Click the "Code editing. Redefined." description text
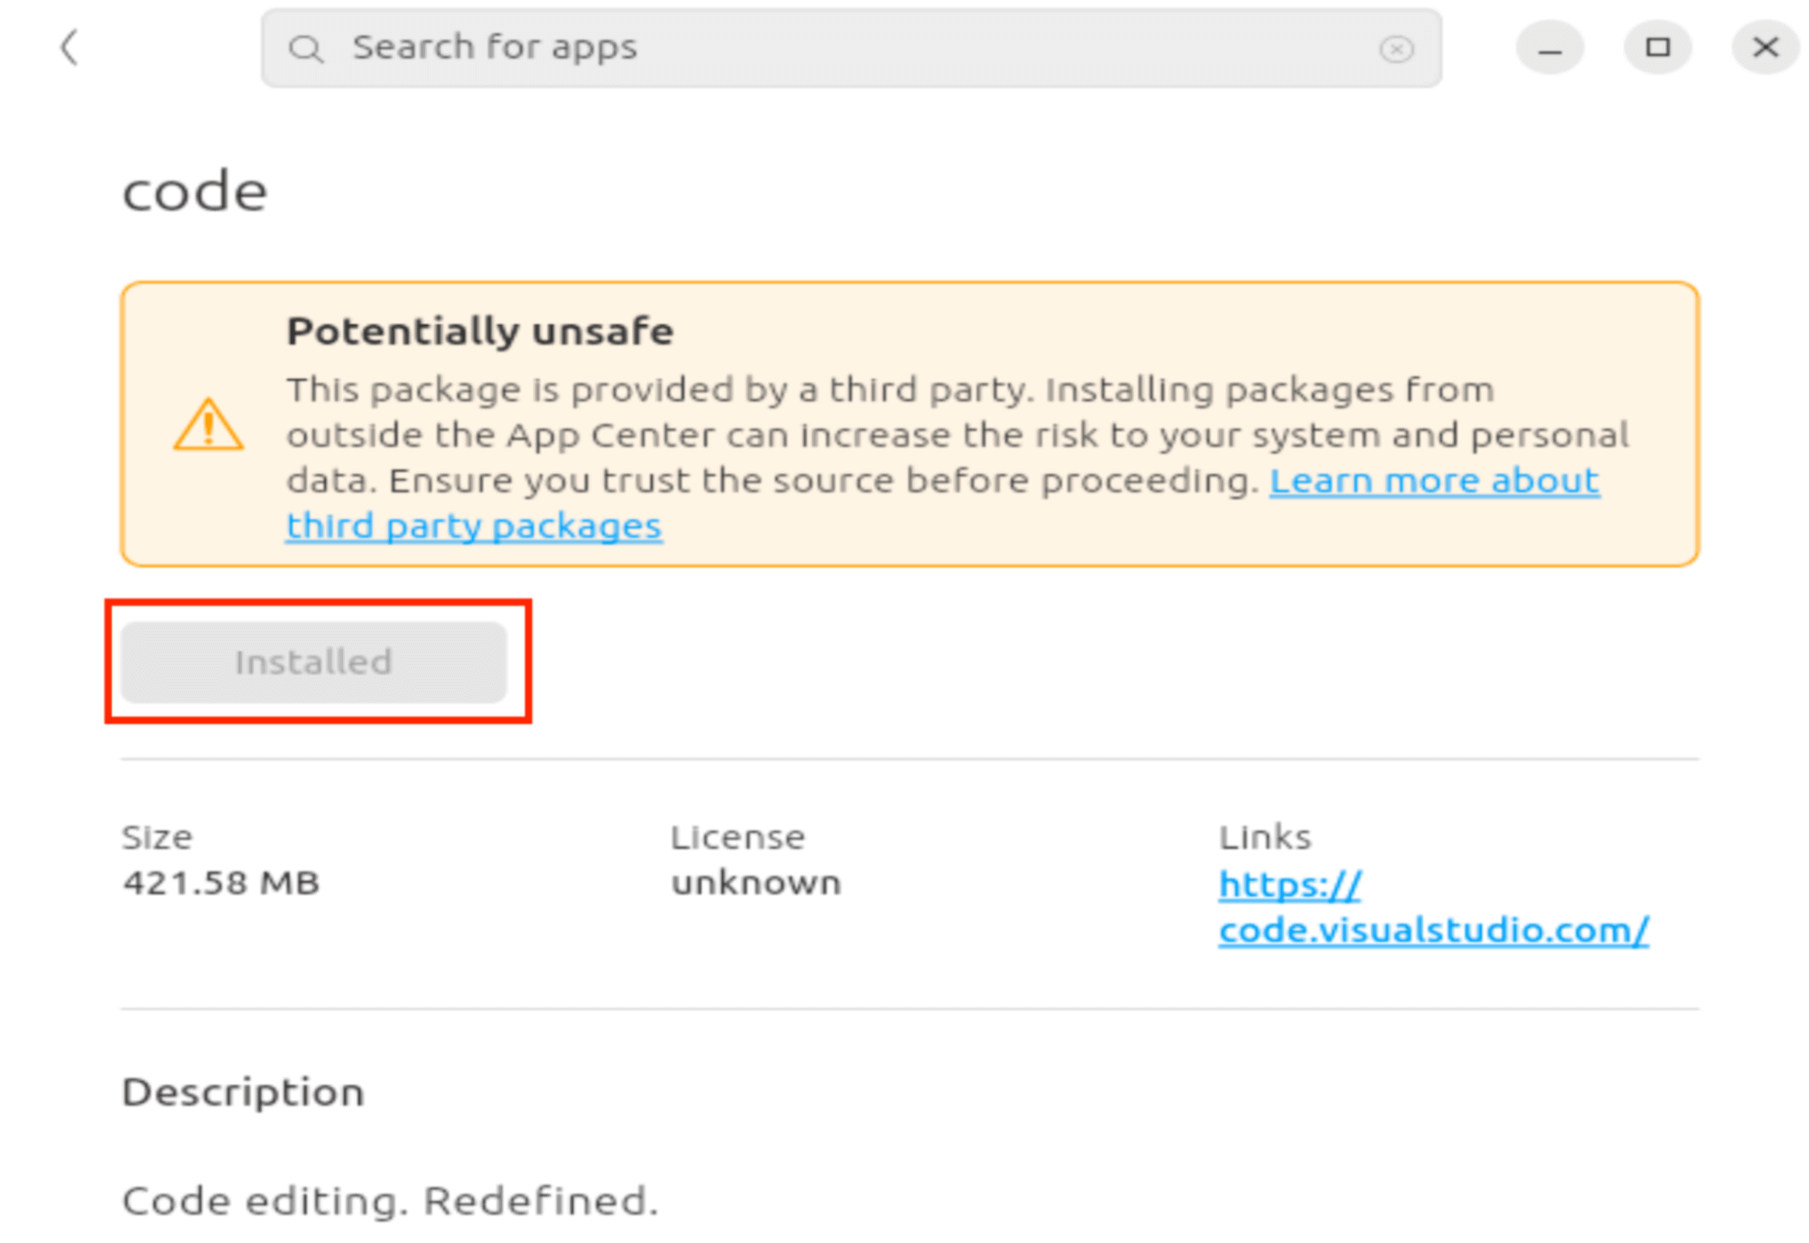This screenshot has height=1243, width=1809. (390, 1200)
